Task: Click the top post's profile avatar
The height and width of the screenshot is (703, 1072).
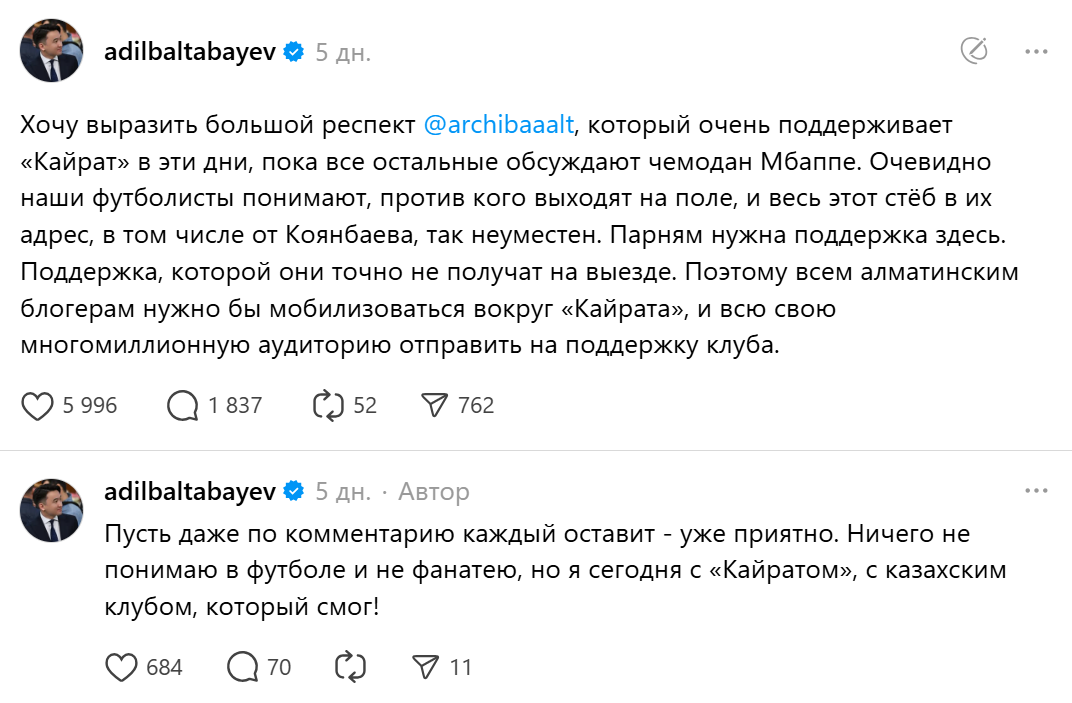Action: tap(52, 50)
